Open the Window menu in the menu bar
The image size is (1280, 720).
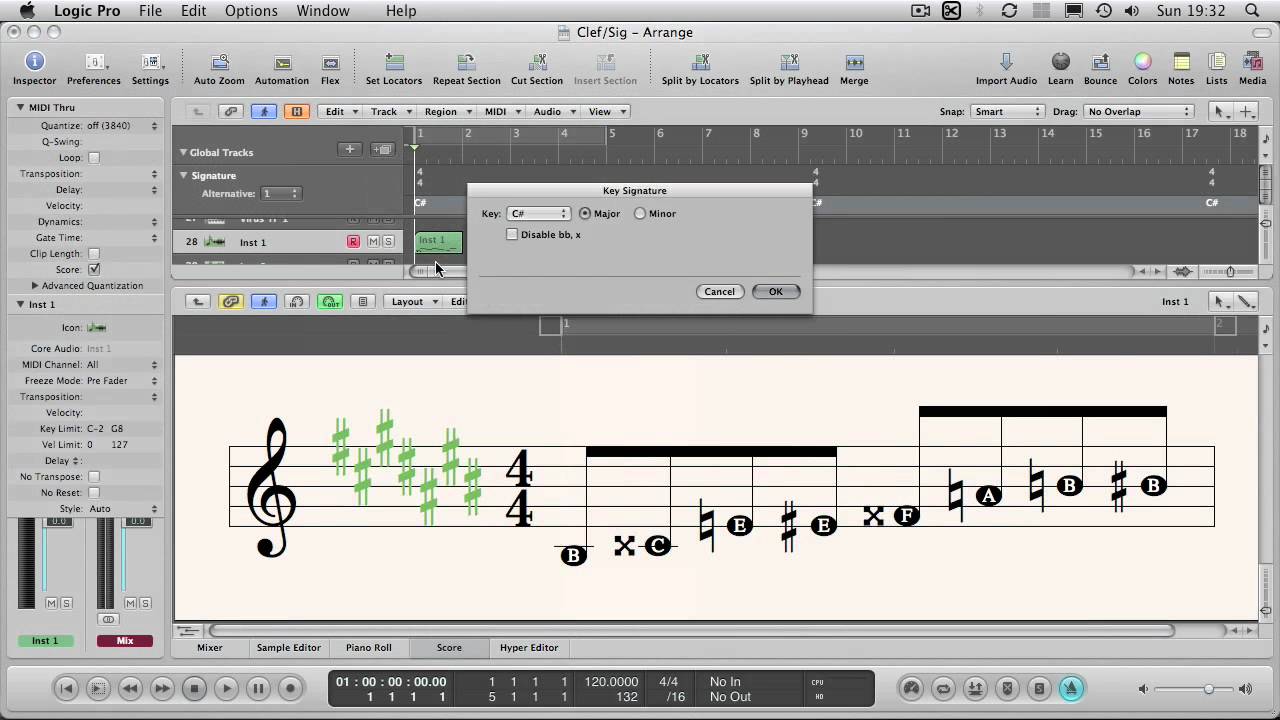pos(323,11)
